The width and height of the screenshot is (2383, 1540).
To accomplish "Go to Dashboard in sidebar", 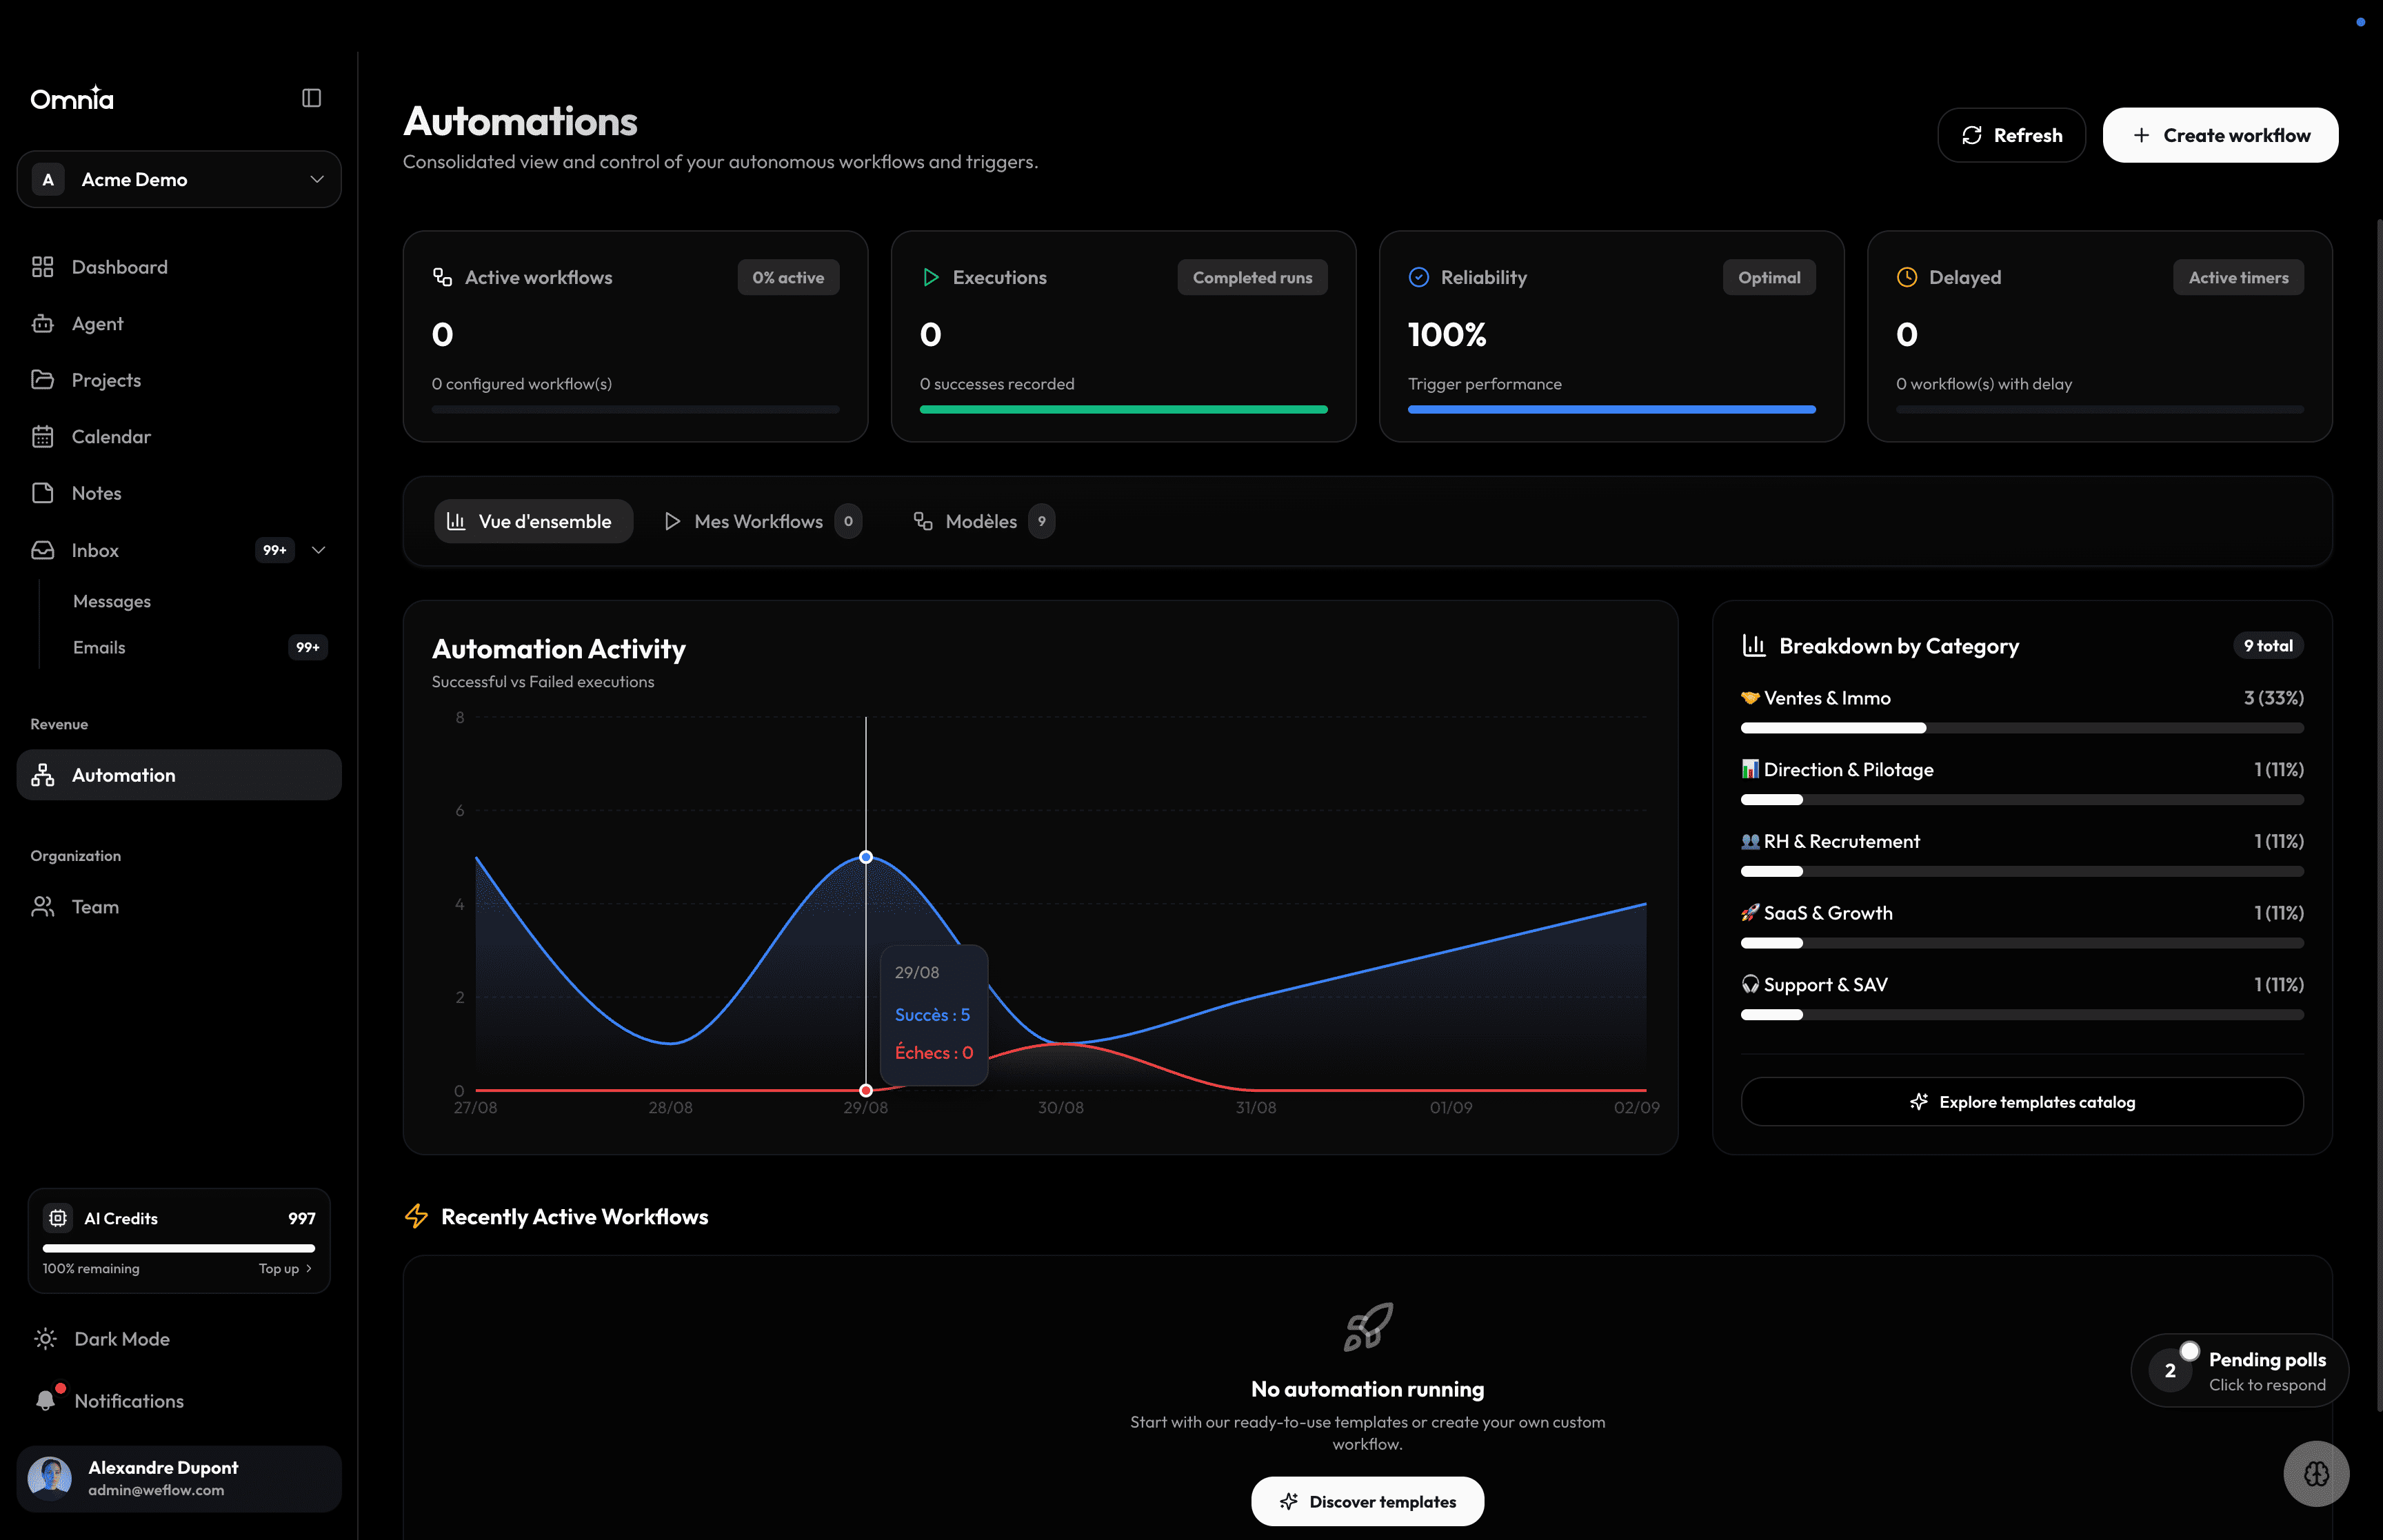I will pyautogui.click(x=179, y=267).
